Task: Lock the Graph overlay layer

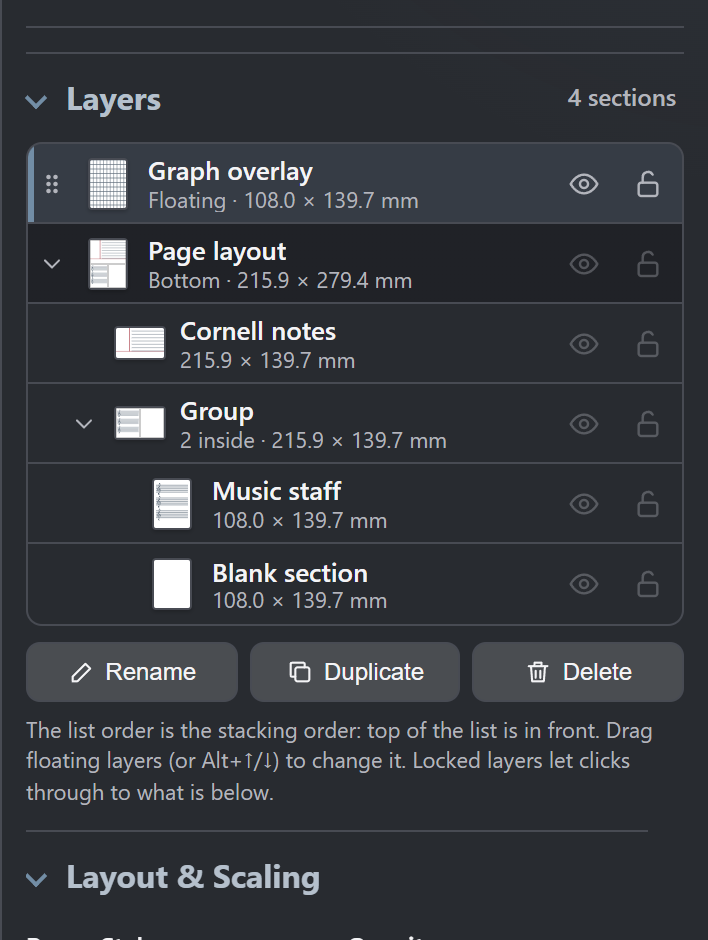Action: click(647, 184)
